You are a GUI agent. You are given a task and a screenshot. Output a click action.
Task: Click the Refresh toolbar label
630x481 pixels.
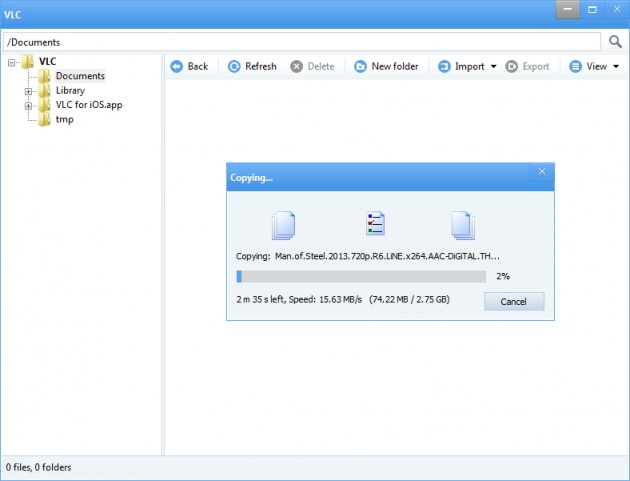pos(261,66)
